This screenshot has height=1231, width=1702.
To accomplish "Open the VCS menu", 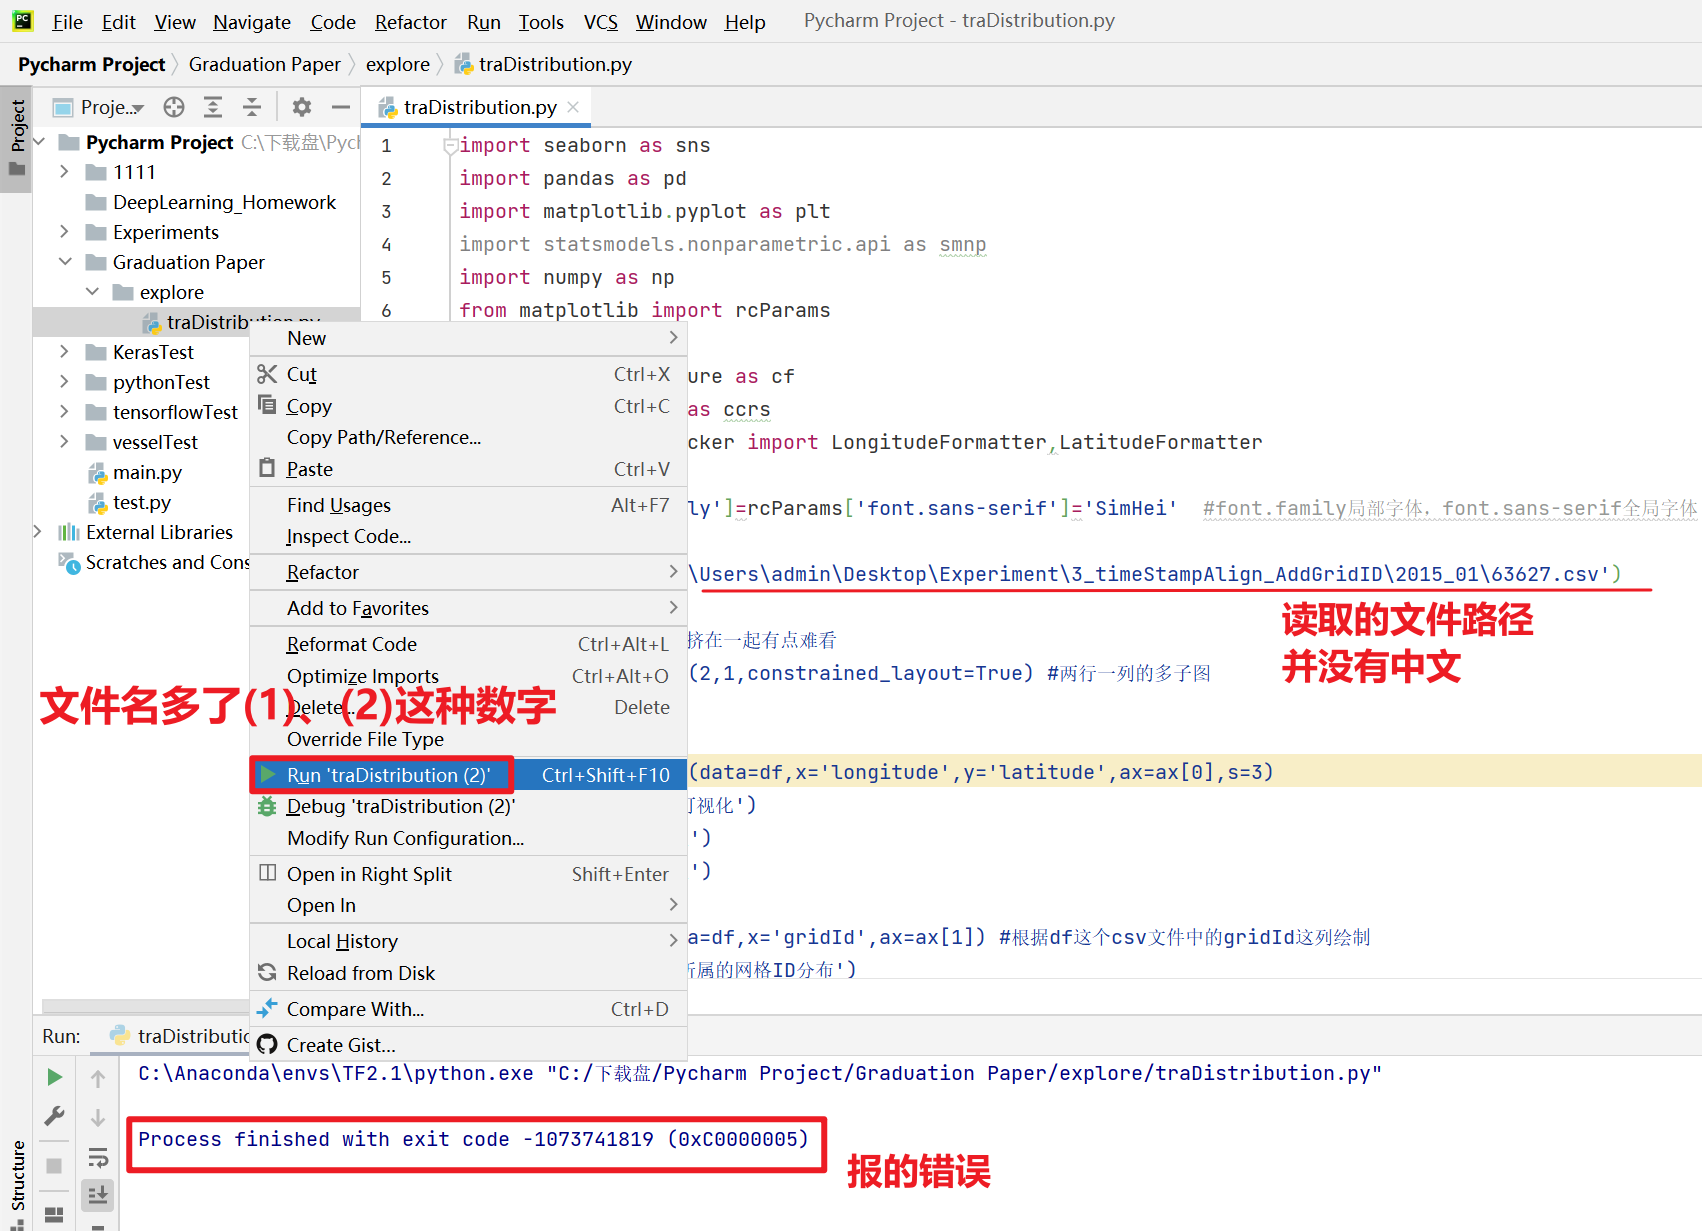I will [600, 21].
